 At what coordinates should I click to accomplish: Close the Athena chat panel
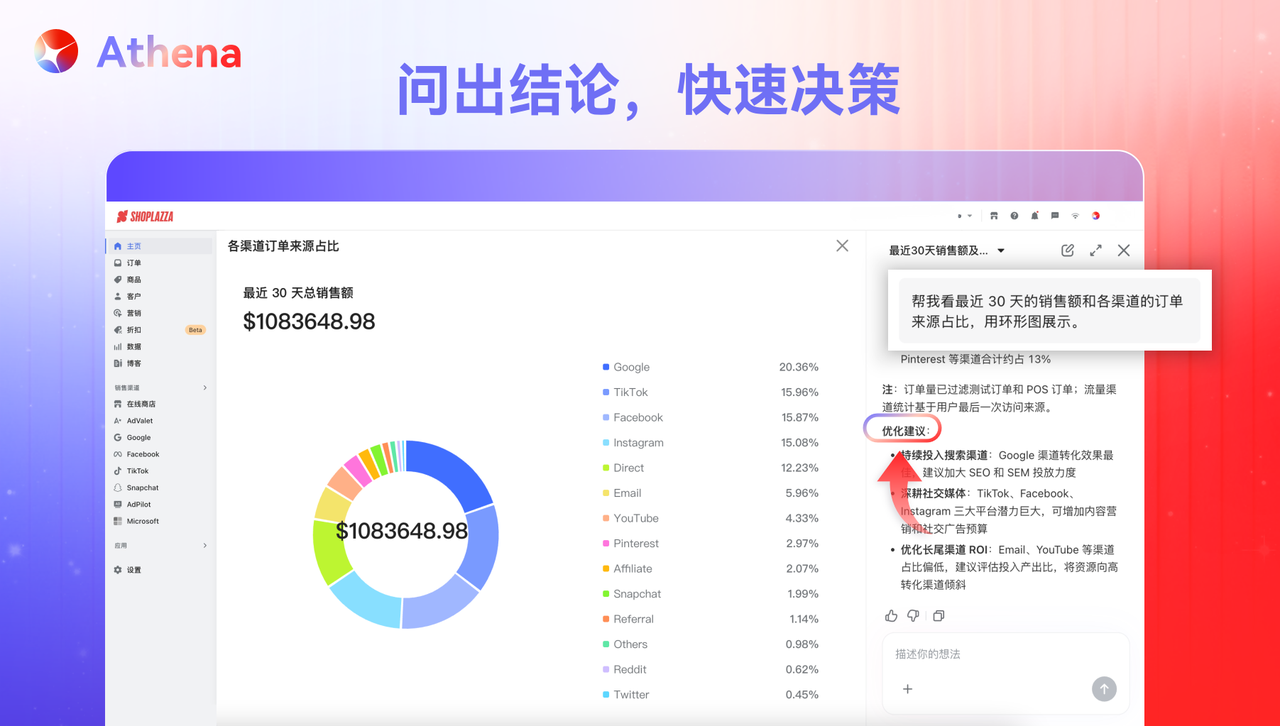tap(1124, 250)
